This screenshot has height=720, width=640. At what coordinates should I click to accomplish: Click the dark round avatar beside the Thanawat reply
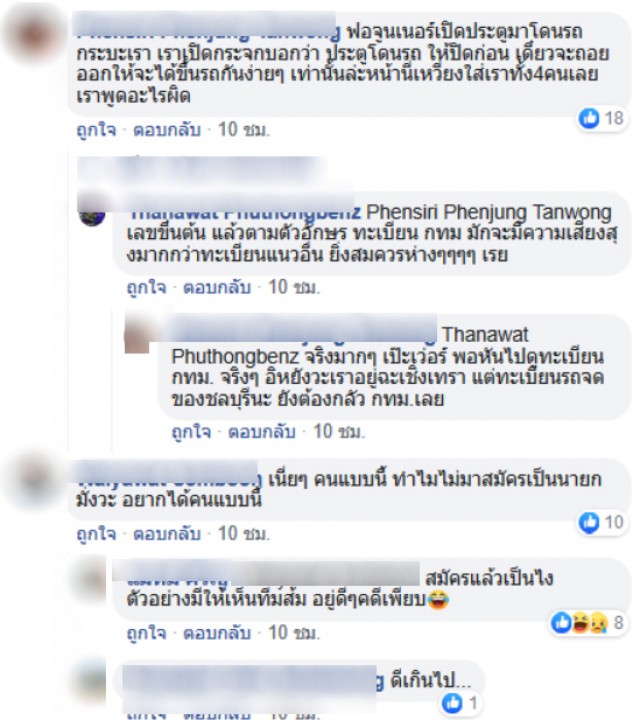tap(92, 214)
